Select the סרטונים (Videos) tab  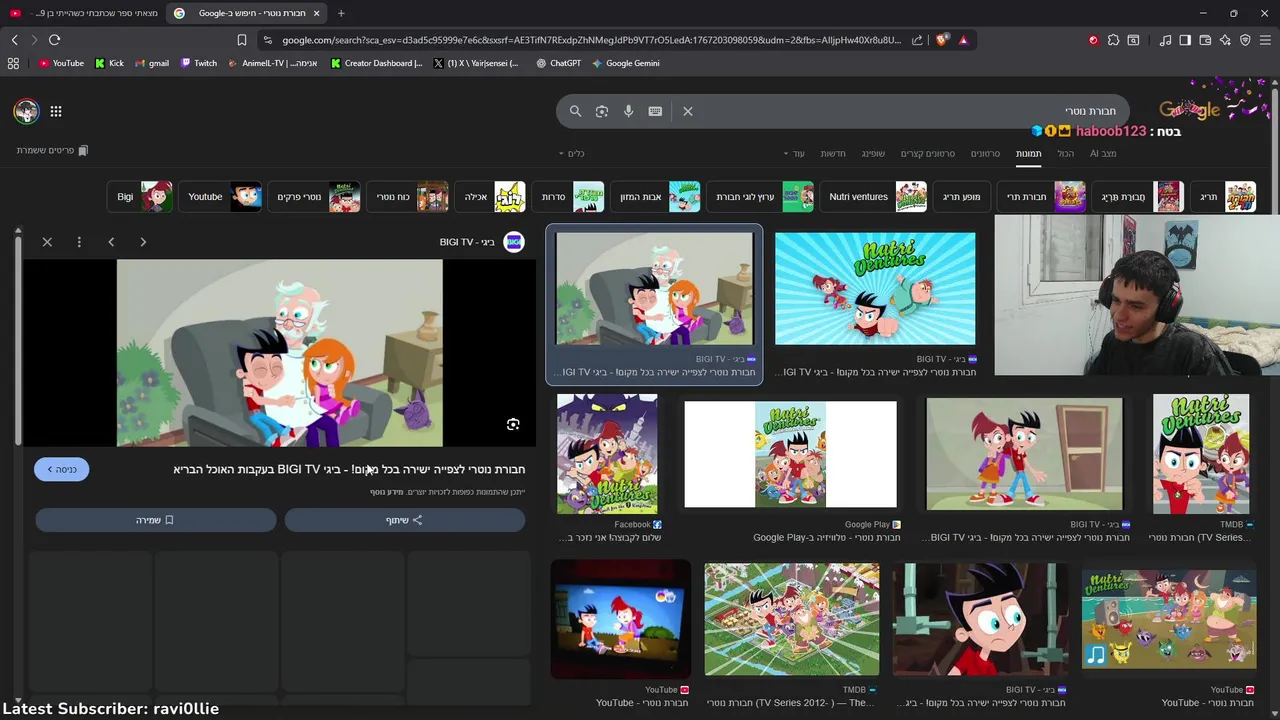[986, 153]
